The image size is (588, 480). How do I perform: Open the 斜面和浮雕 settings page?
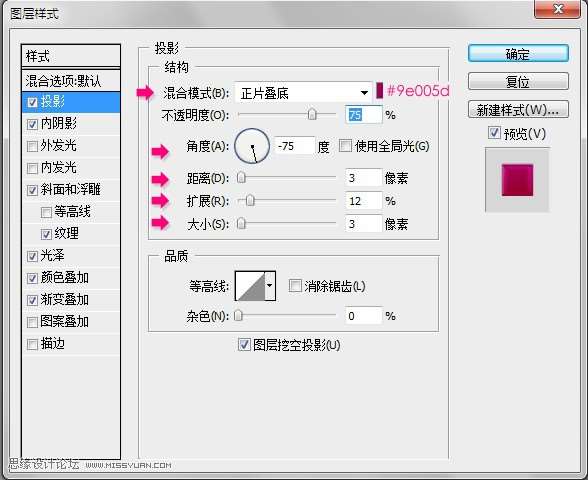[x=70, y=189]
